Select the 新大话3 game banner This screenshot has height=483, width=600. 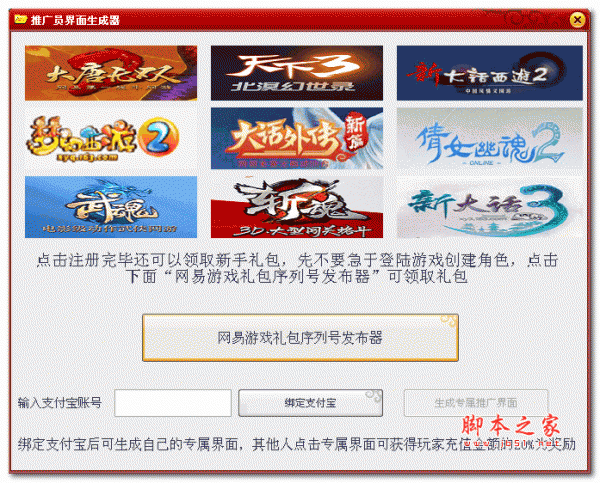point(490,207)
